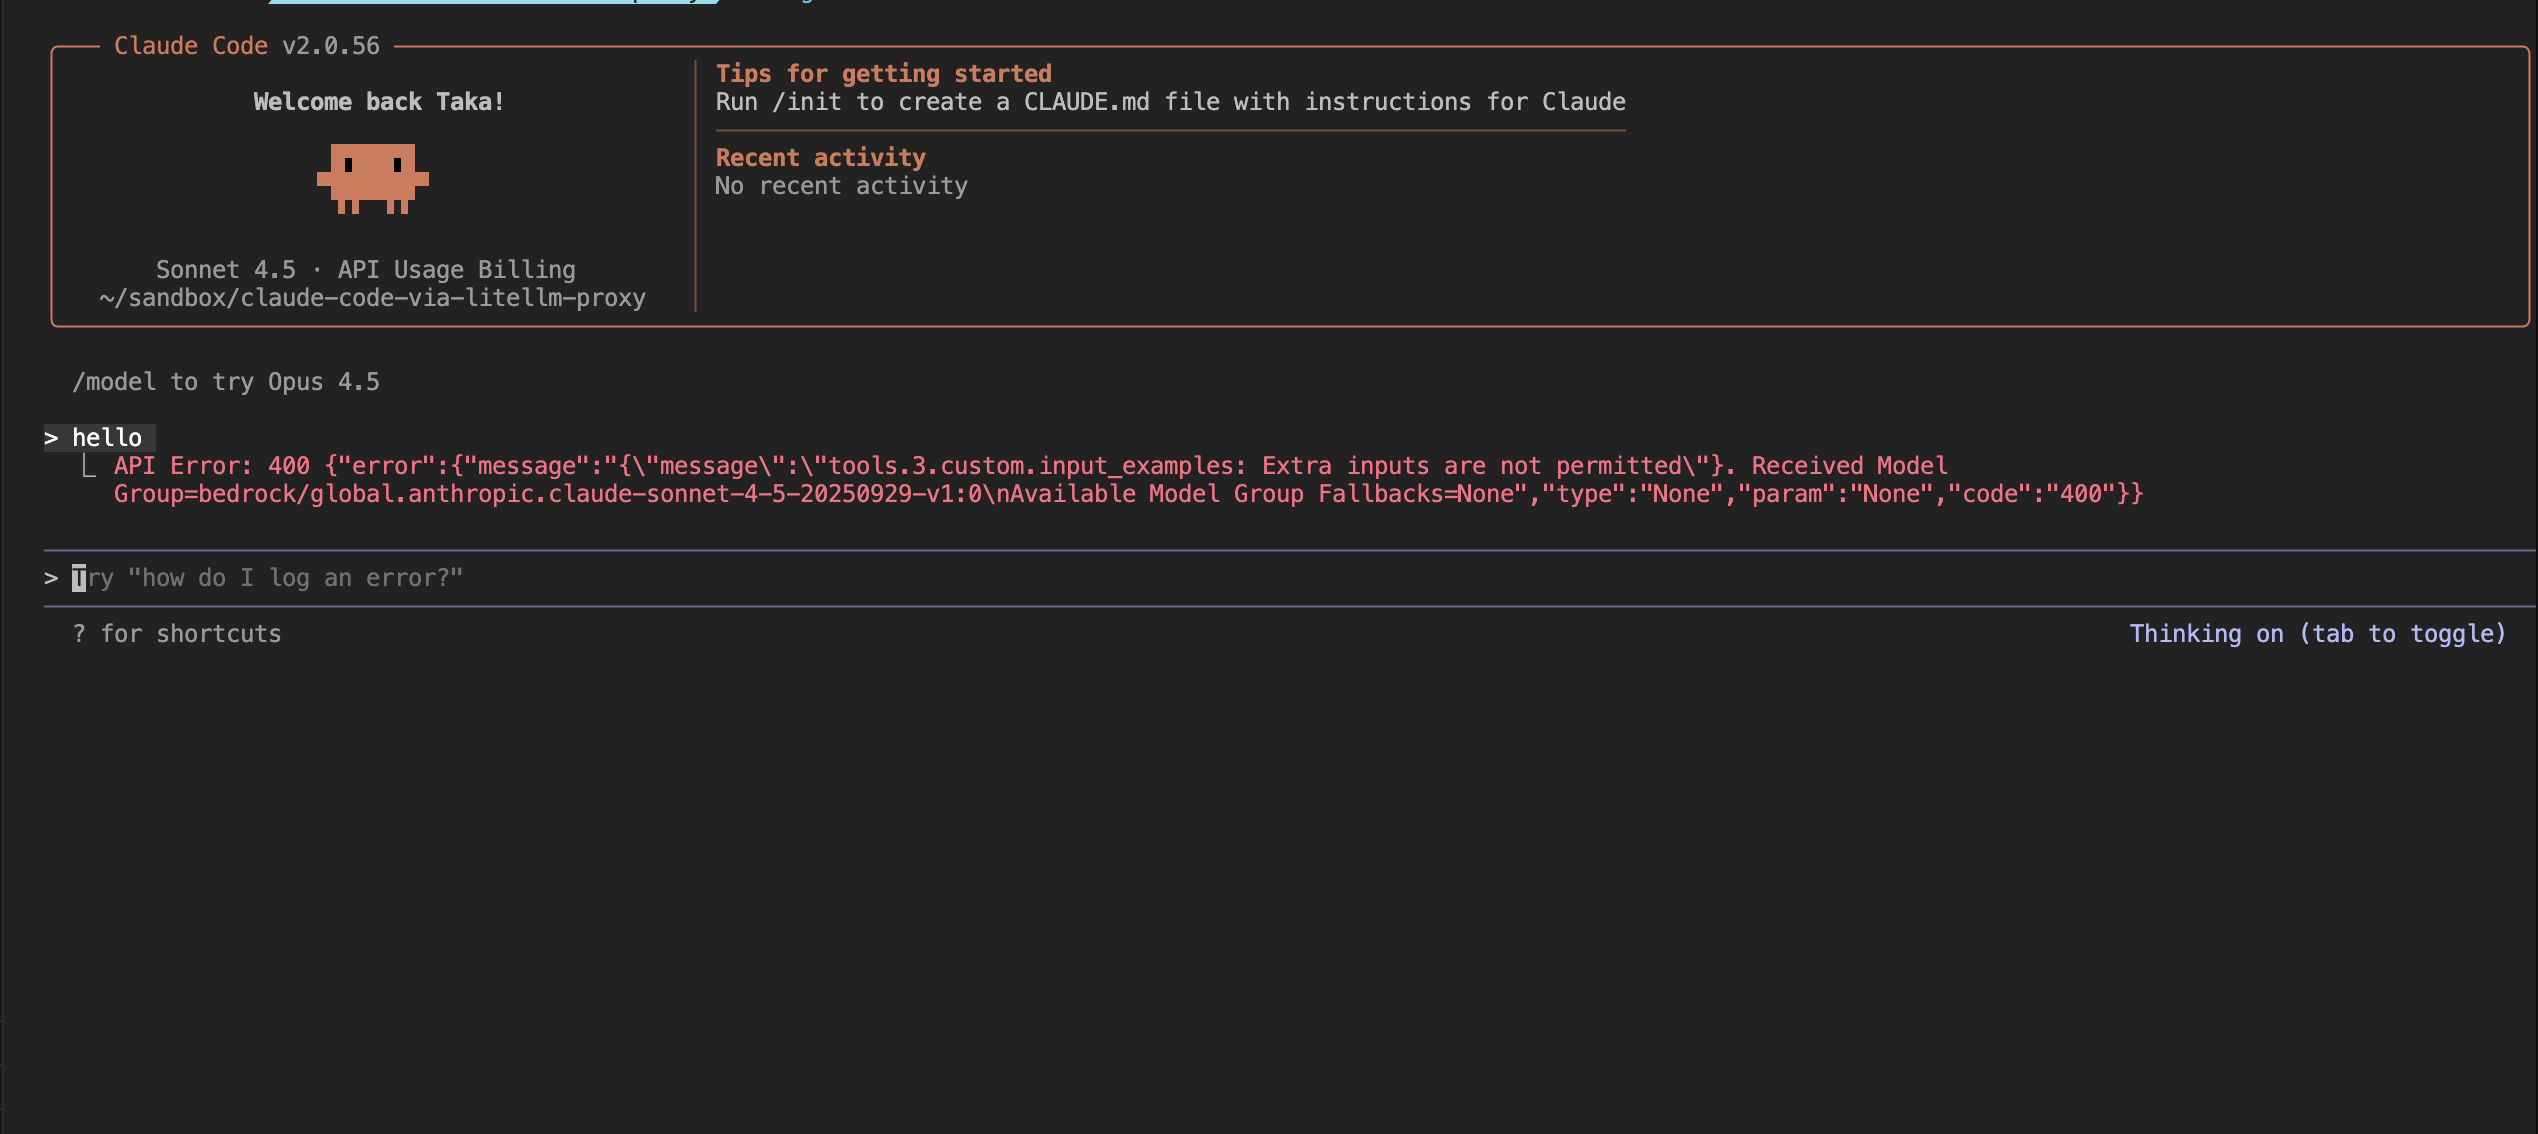This screenshot has width=2538, height=1134.
Task: Click the red "API Error: 400" text
Action: tap(212, 466)
